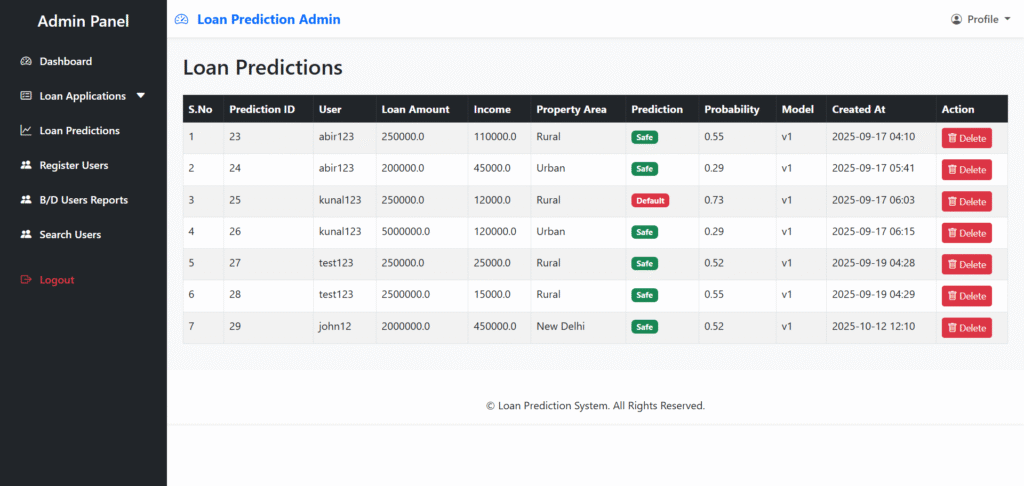The height and width of the screenshot is (486, 1024).
Task: Click the Search Users people icon
Action: tap(26, 235)
